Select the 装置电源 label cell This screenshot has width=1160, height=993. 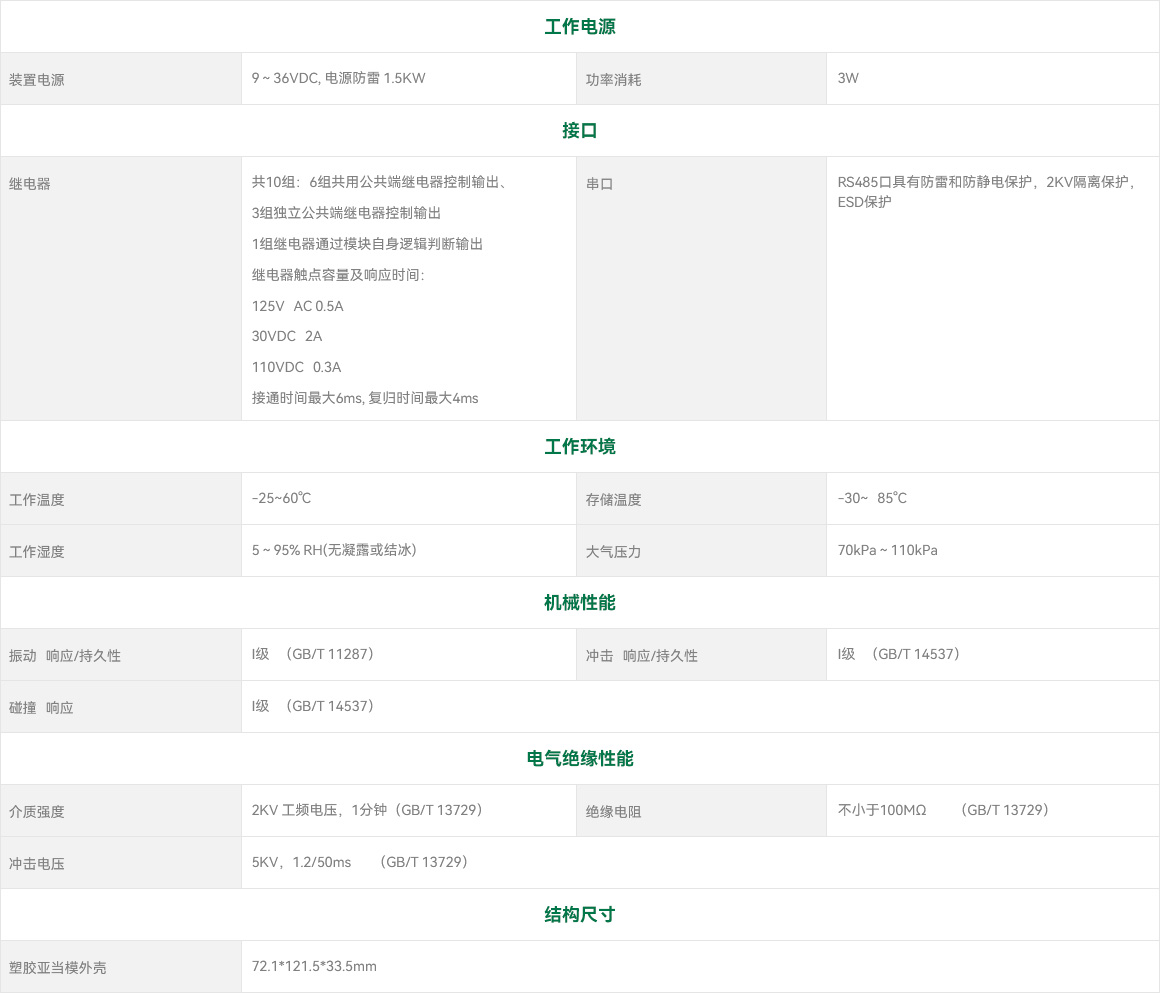[x=37, y=80]
